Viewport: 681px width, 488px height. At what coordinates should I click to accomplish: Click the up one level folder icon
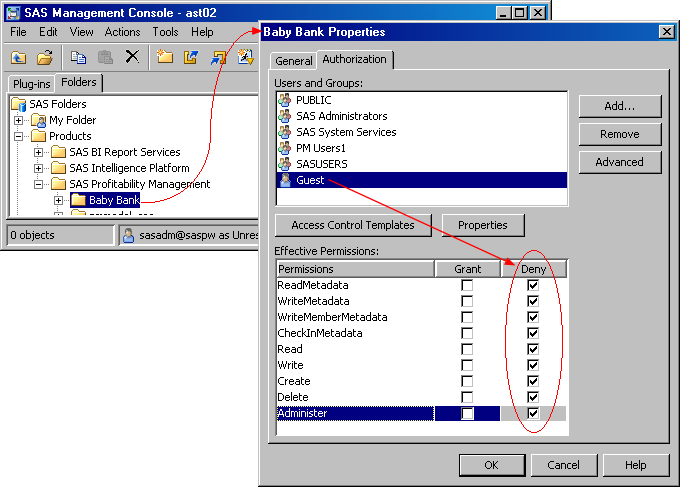pos(19,57)
